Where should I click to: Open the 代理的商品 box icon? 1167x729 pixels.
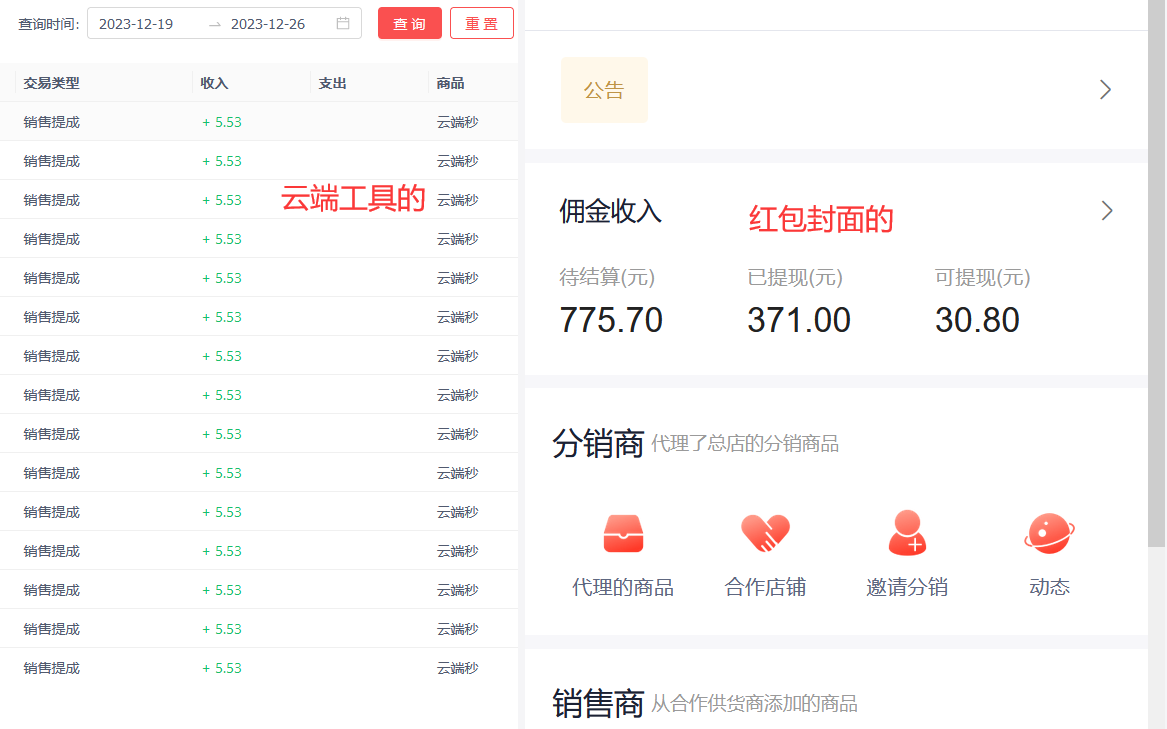pos(622,533)
